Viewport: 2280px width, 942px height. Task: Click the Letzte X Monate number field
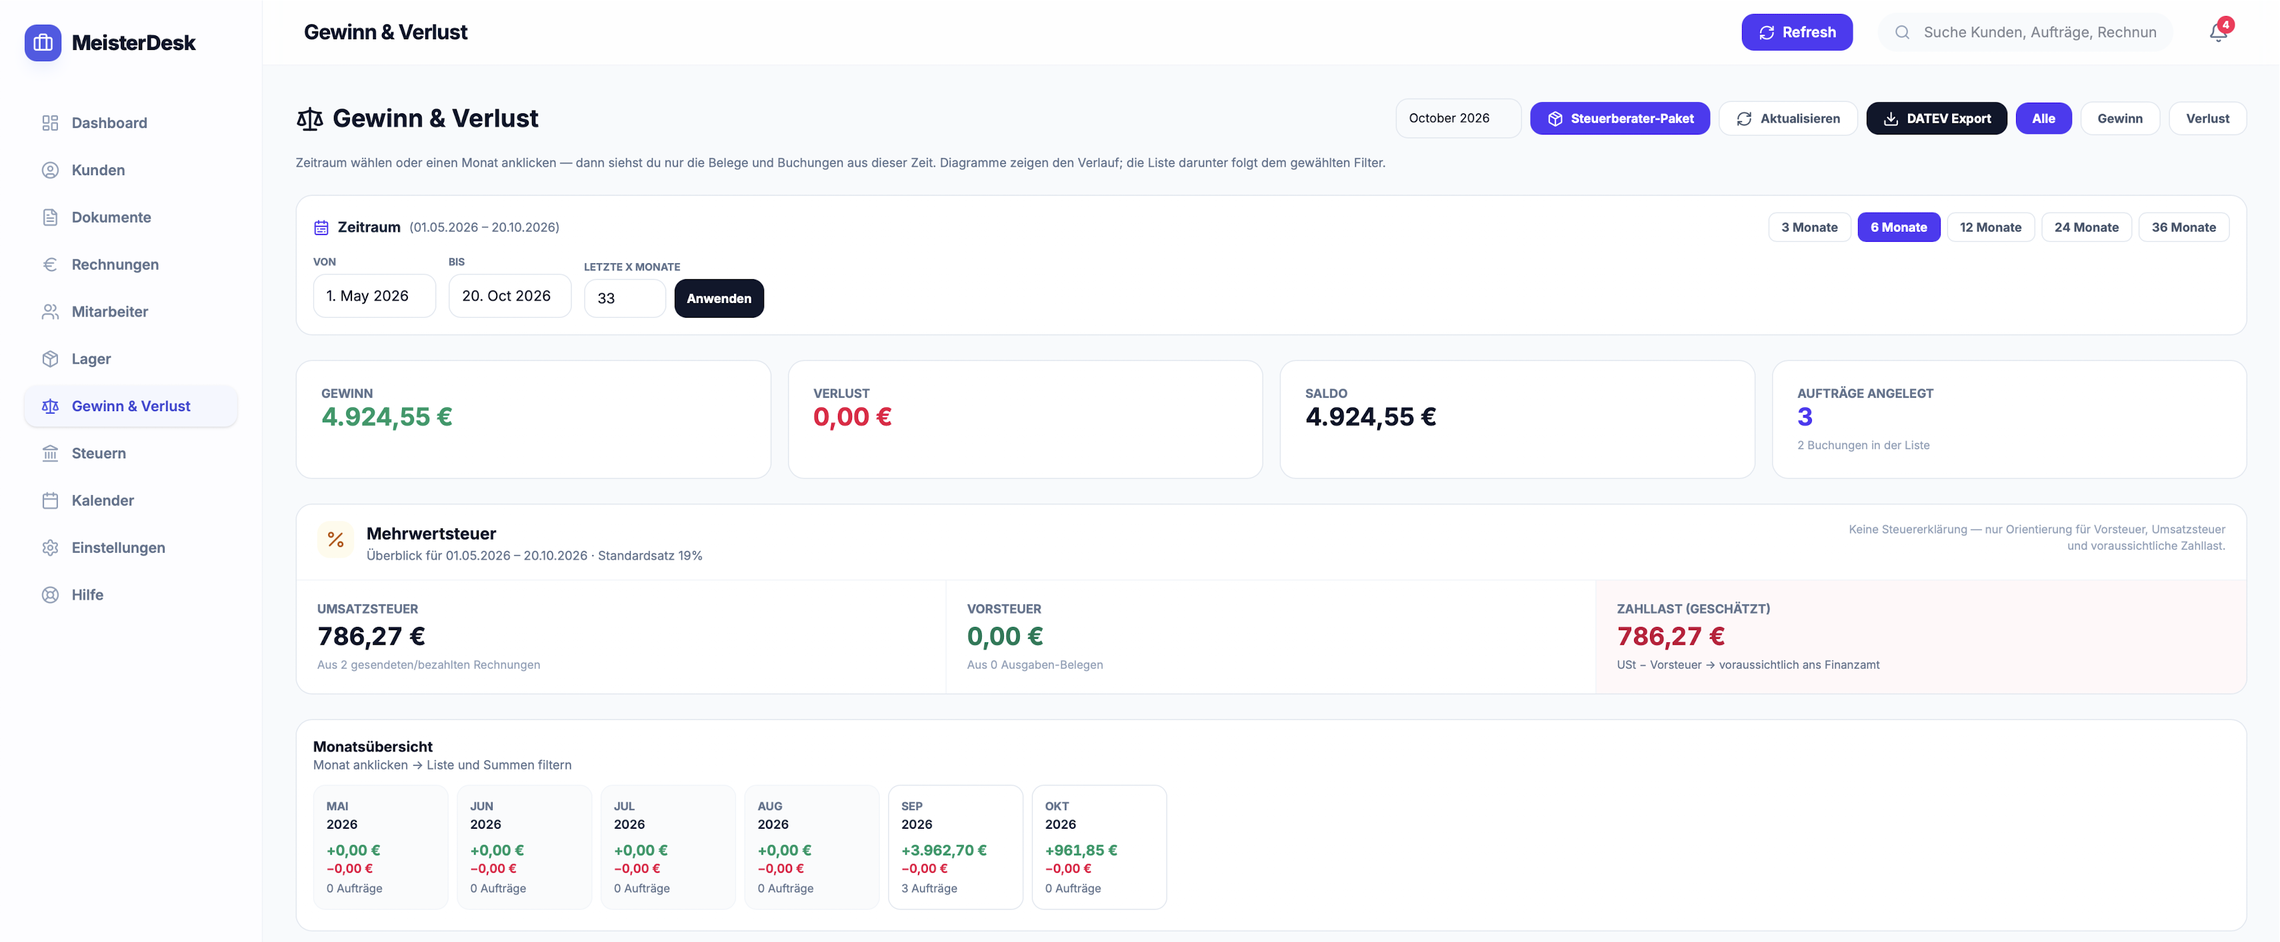[x=624, y=298]
